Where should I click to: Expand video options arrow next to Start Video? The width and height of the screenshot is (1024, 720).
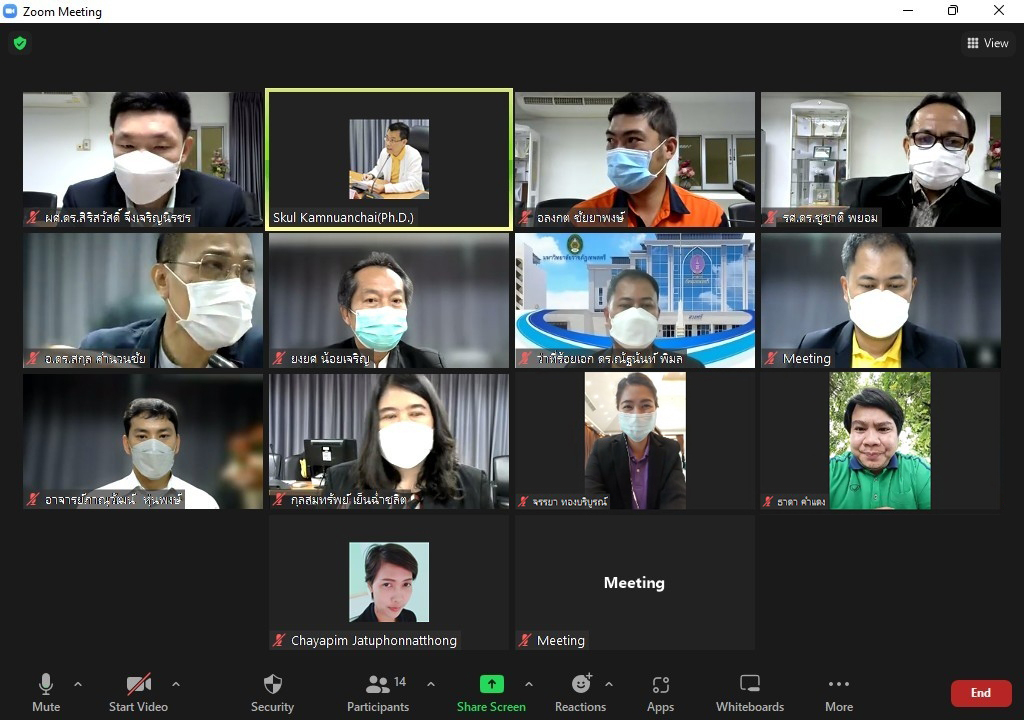pyautogui.click(x=176, y=684)
